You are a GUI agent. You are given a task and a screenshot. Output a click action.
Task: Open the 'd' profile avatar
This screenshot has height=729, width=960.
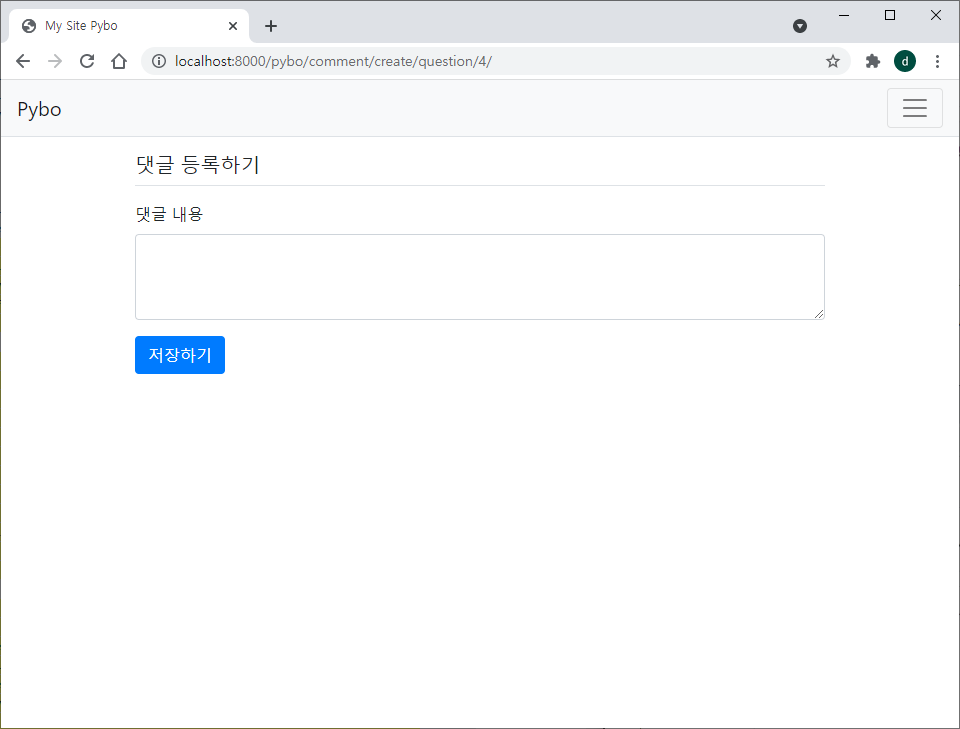(x=905, y=61)
